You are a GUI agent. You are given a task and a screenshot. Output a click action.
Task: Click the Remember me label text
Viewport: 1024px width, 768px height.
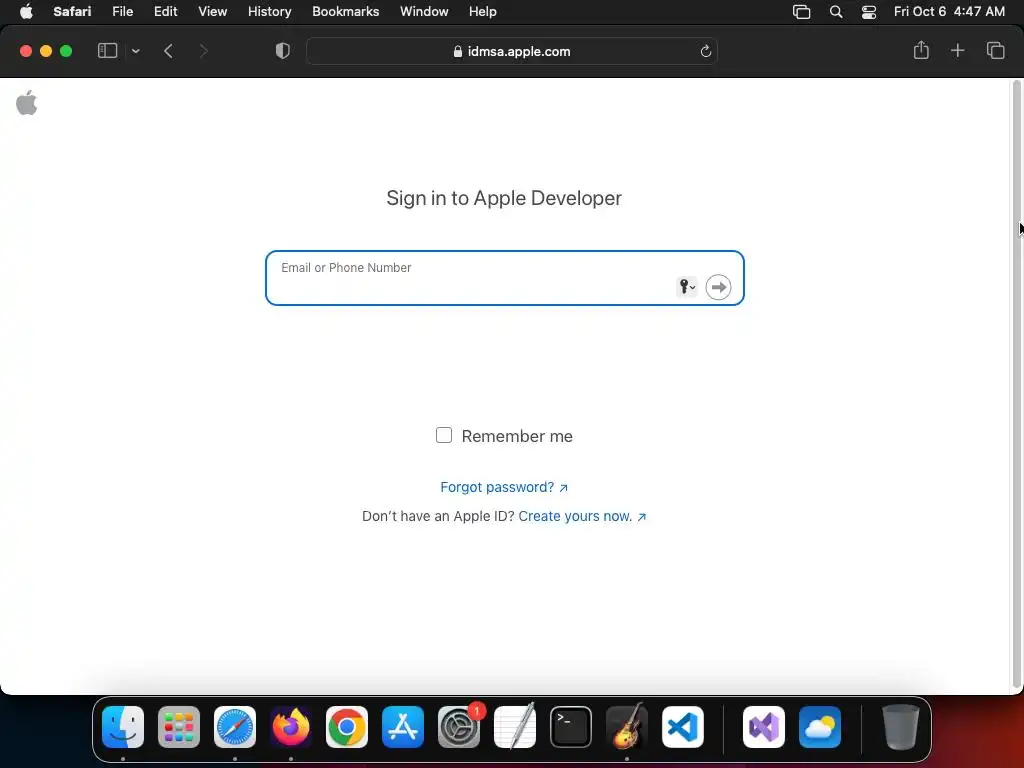tap(517, 436)
